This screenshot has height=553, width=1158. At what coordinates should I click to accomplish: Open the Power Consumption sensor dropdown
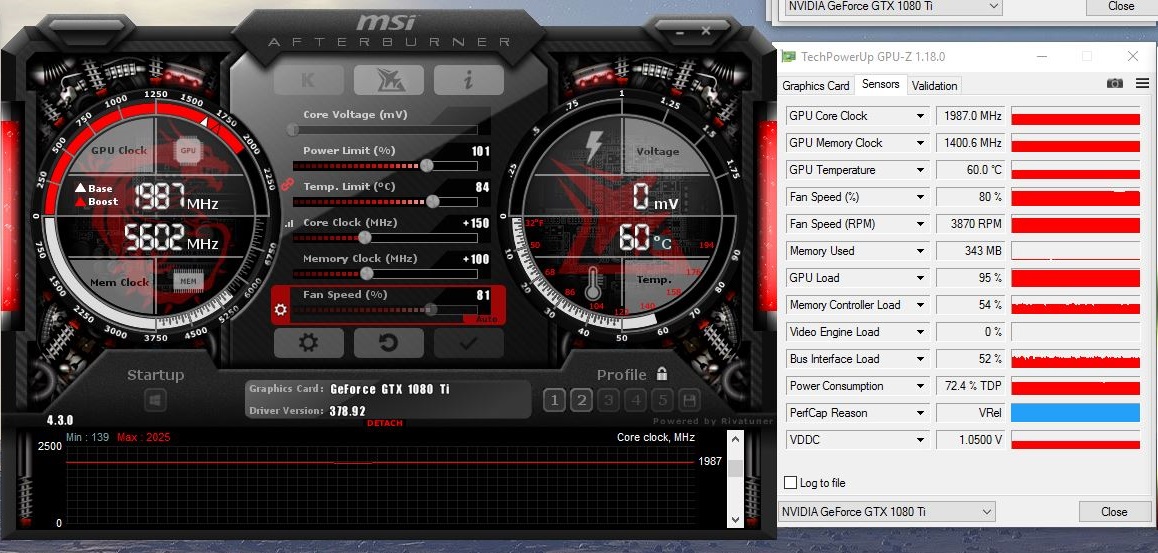point(920,386)
